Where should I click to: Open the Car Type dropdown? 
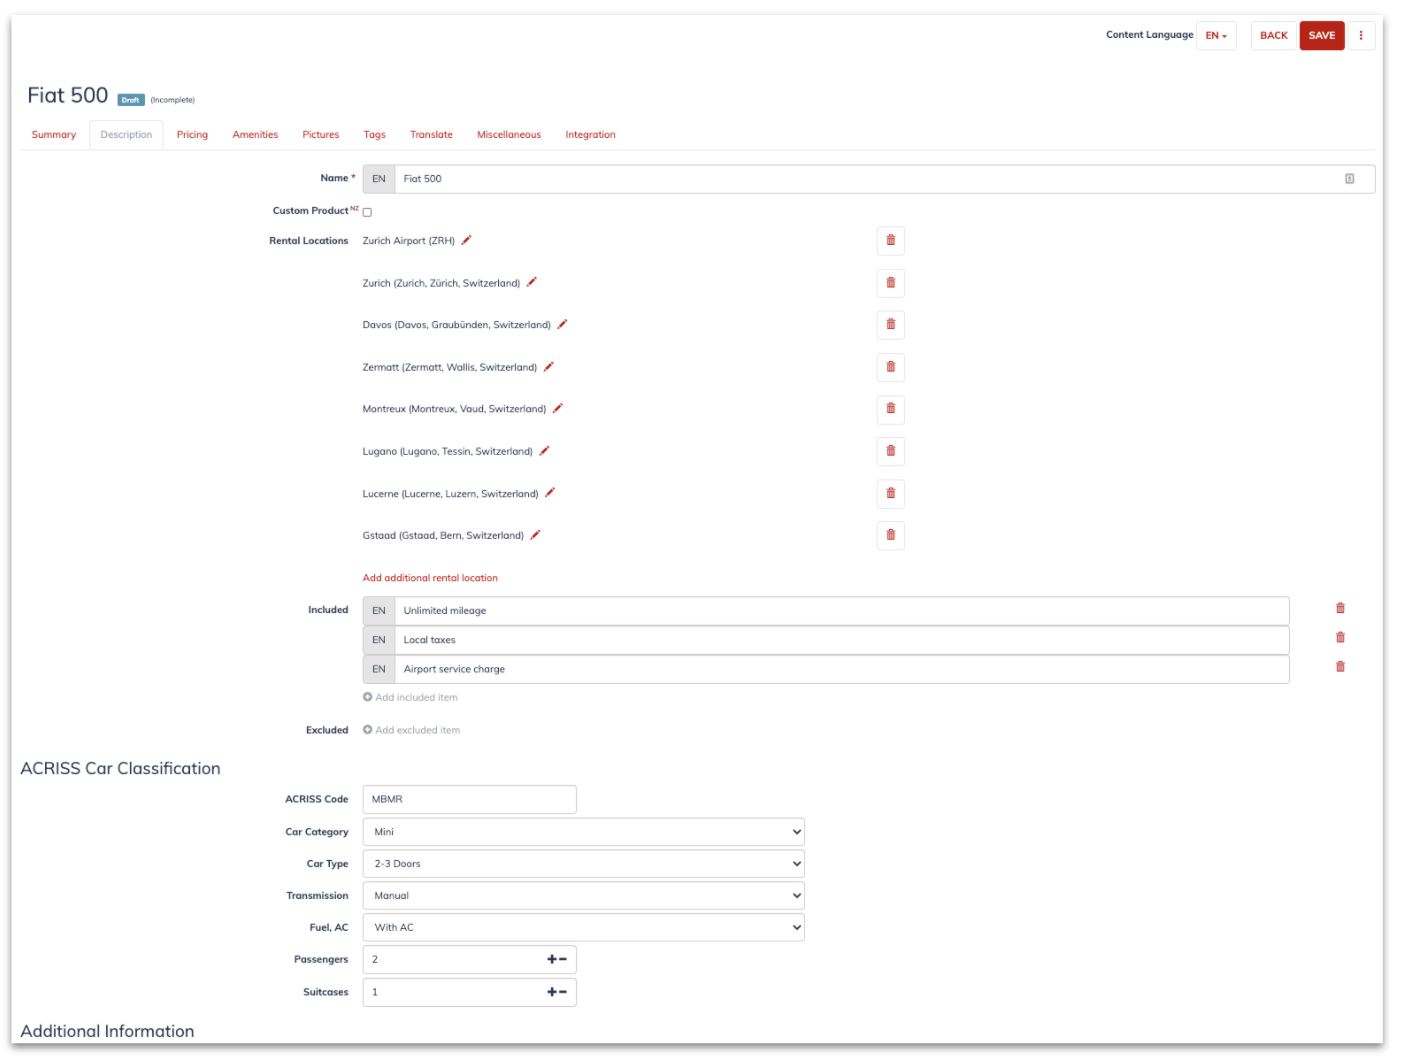[583, 864]
